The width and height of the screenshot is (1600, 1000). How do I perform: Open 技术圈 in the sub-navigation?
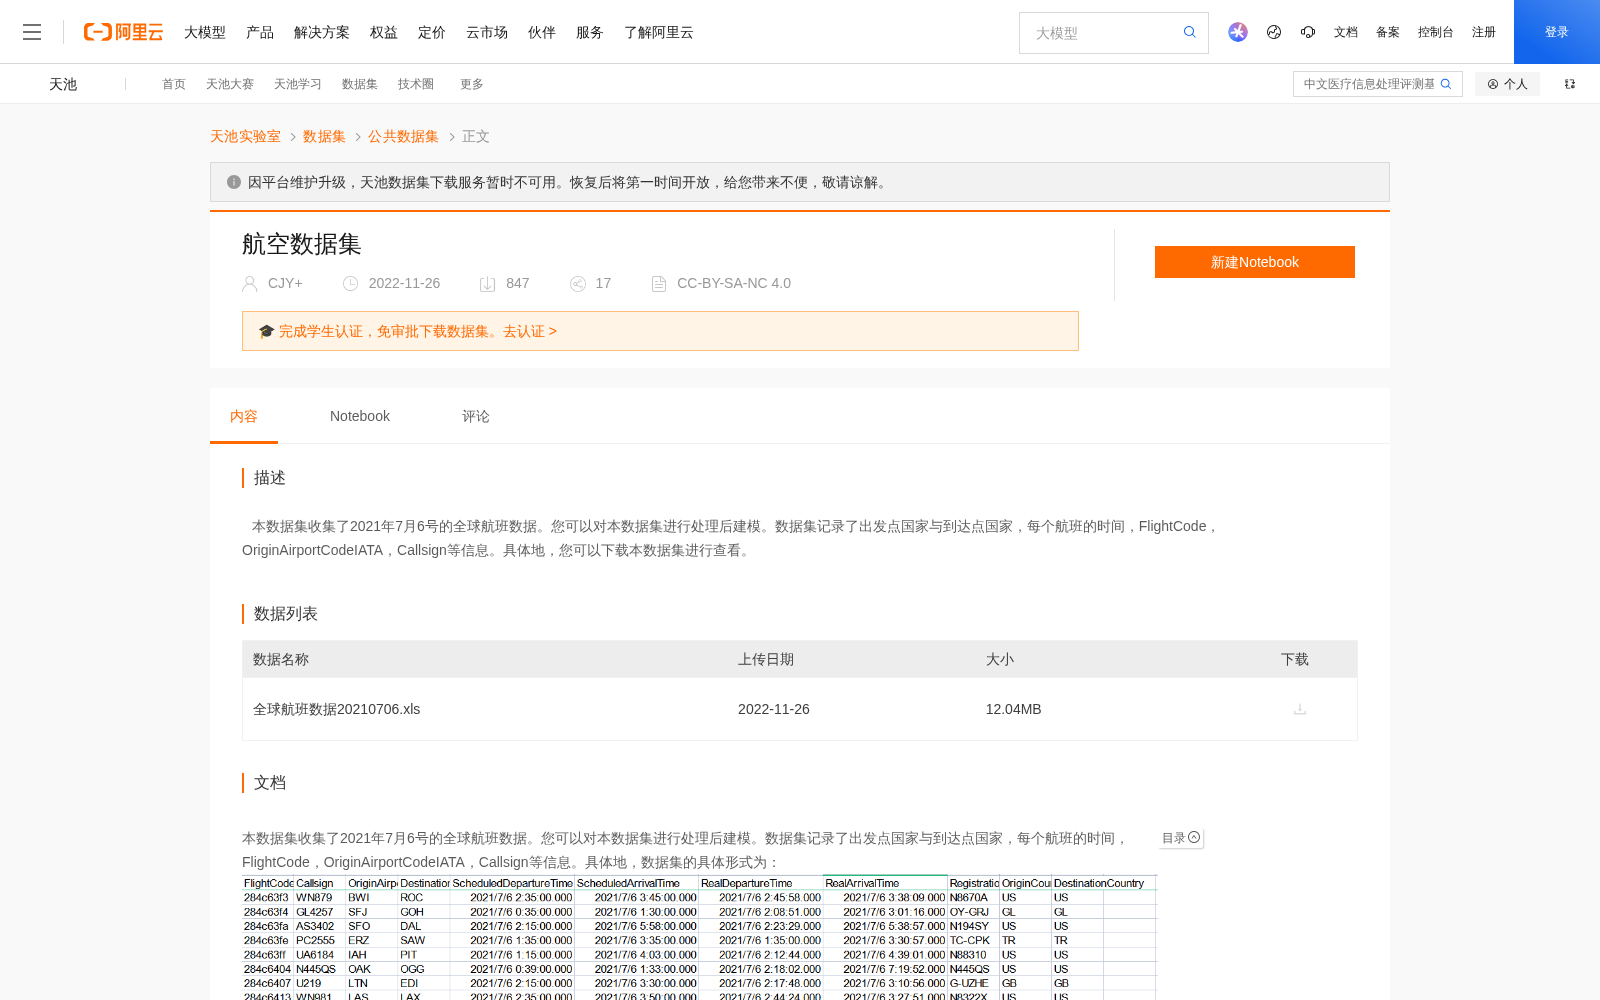point(416,84)
